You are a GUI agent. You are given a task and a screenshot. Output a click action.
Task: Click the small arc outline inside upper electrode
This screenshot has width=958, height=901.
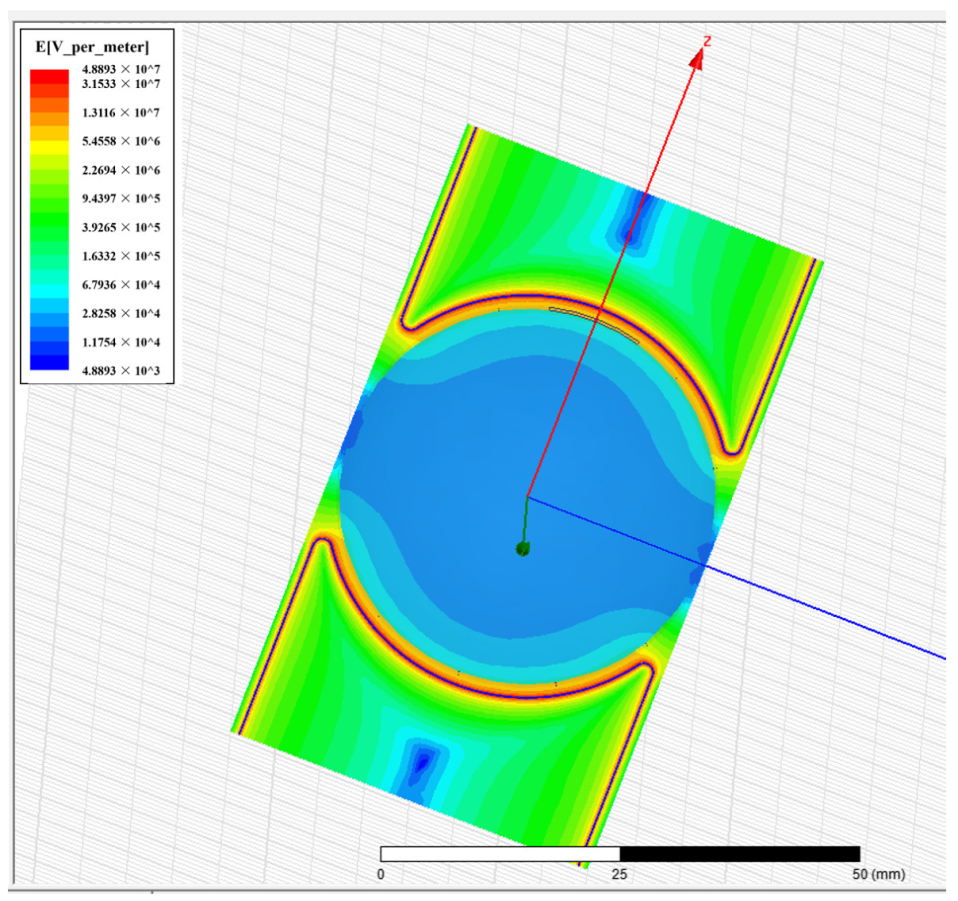click(596, 322)
